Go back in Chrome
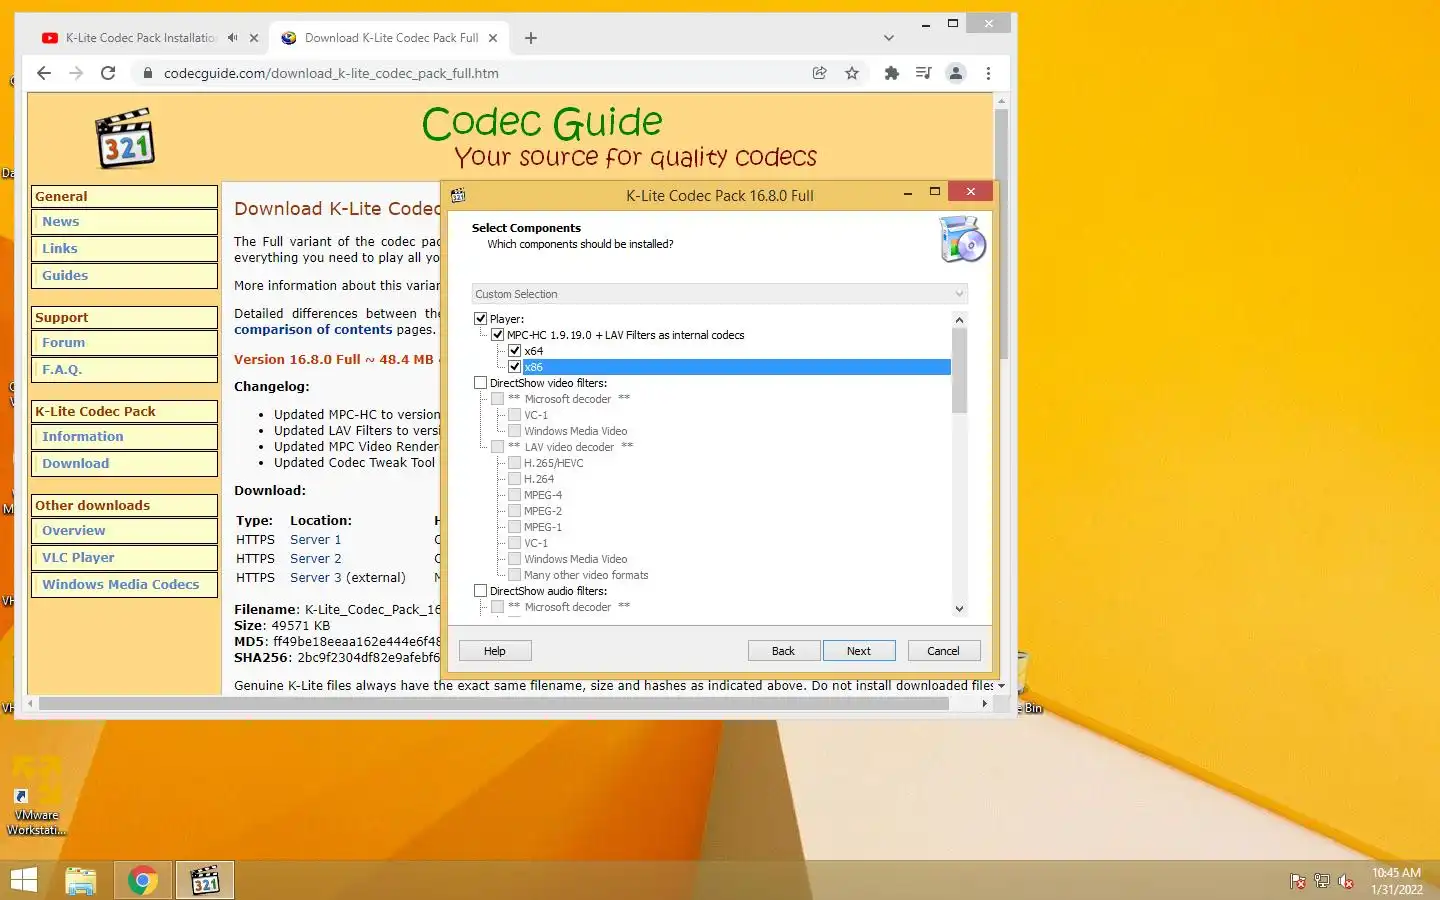This screenshot has width=1440, height=900. tap(43, 73)
